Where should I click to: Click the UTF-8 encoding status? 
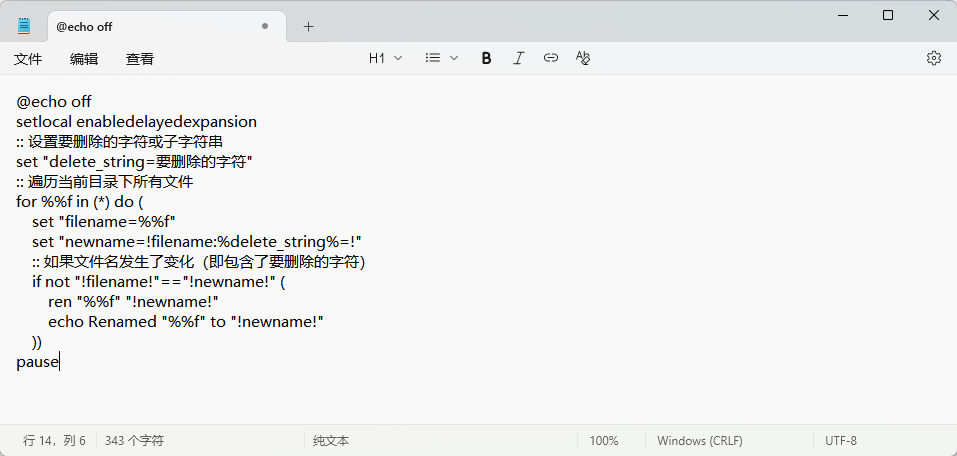coord(840,441)
